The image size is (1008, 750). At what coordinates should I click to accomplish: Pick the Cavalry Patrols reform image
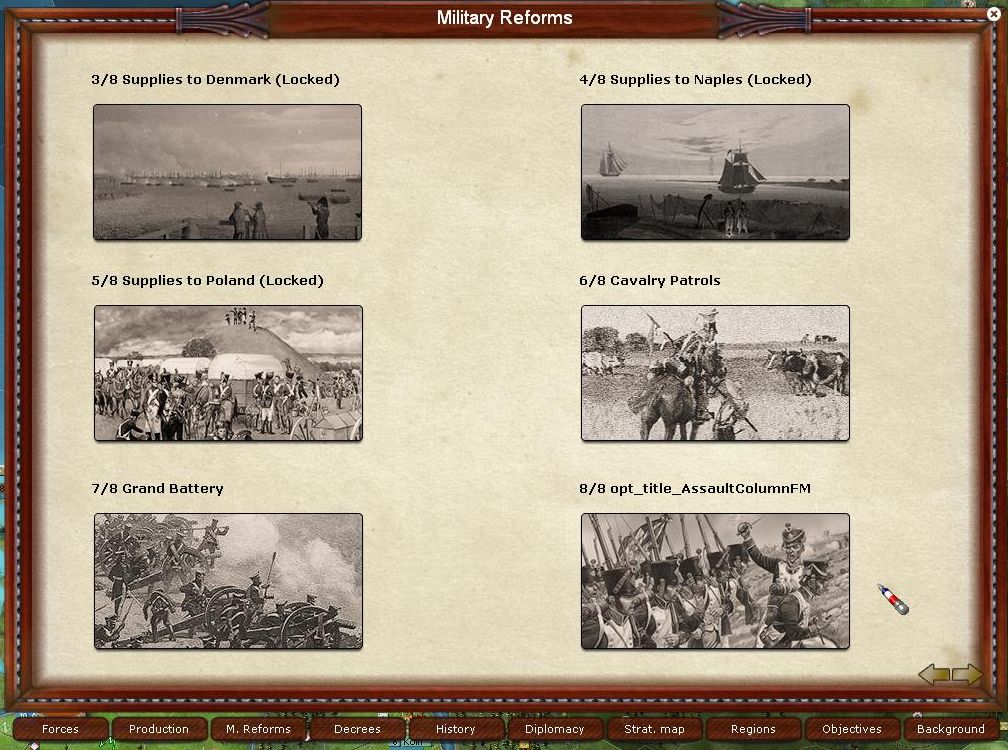[x=715, y=373]
